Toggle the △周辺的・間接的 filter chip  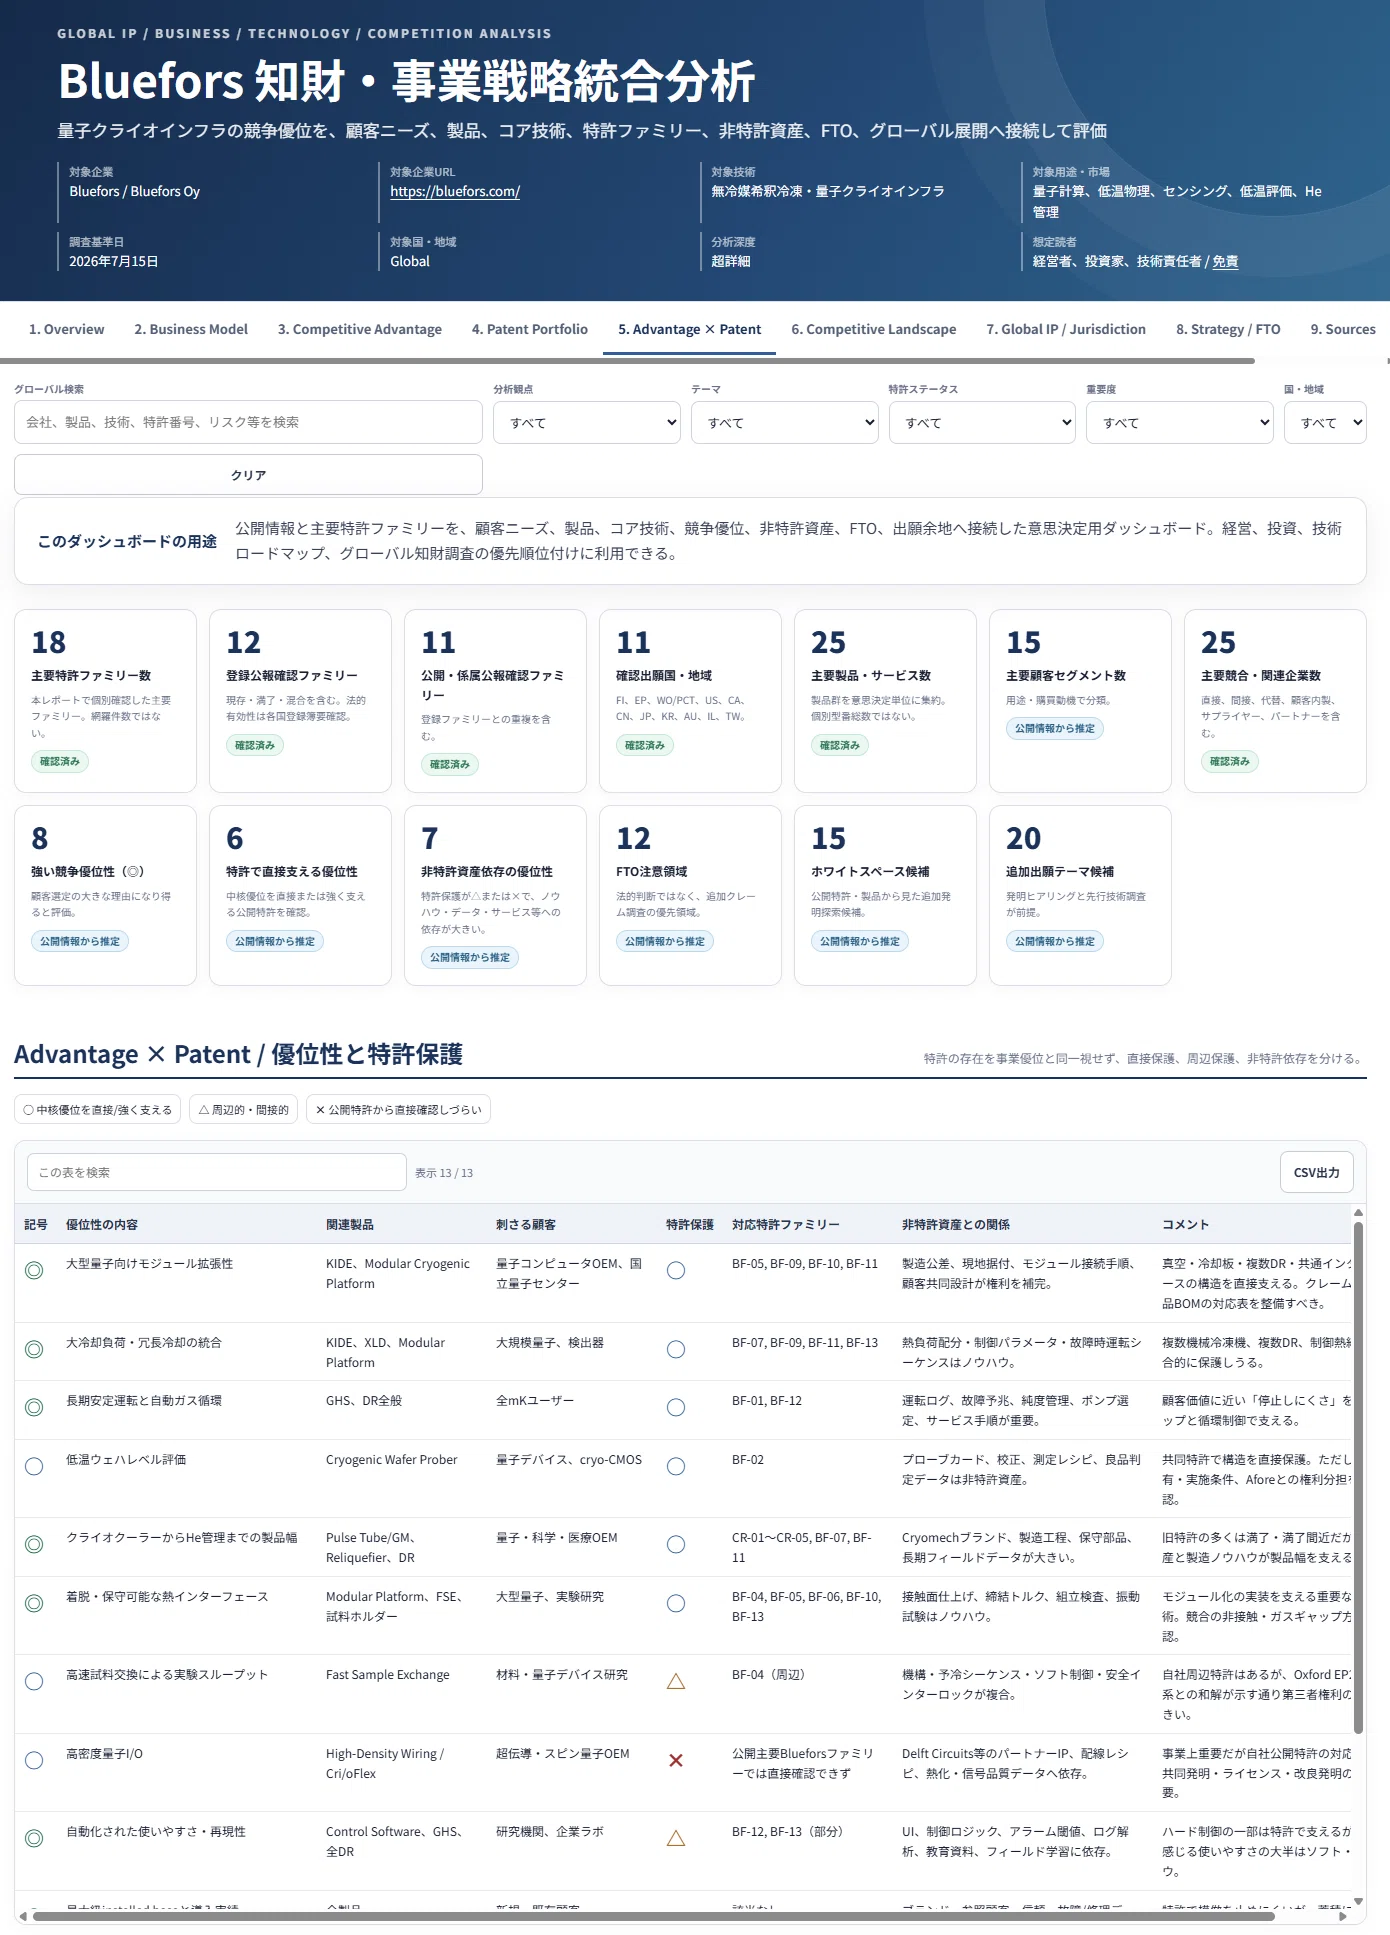pyautogui.click(x=243, y=1109)
